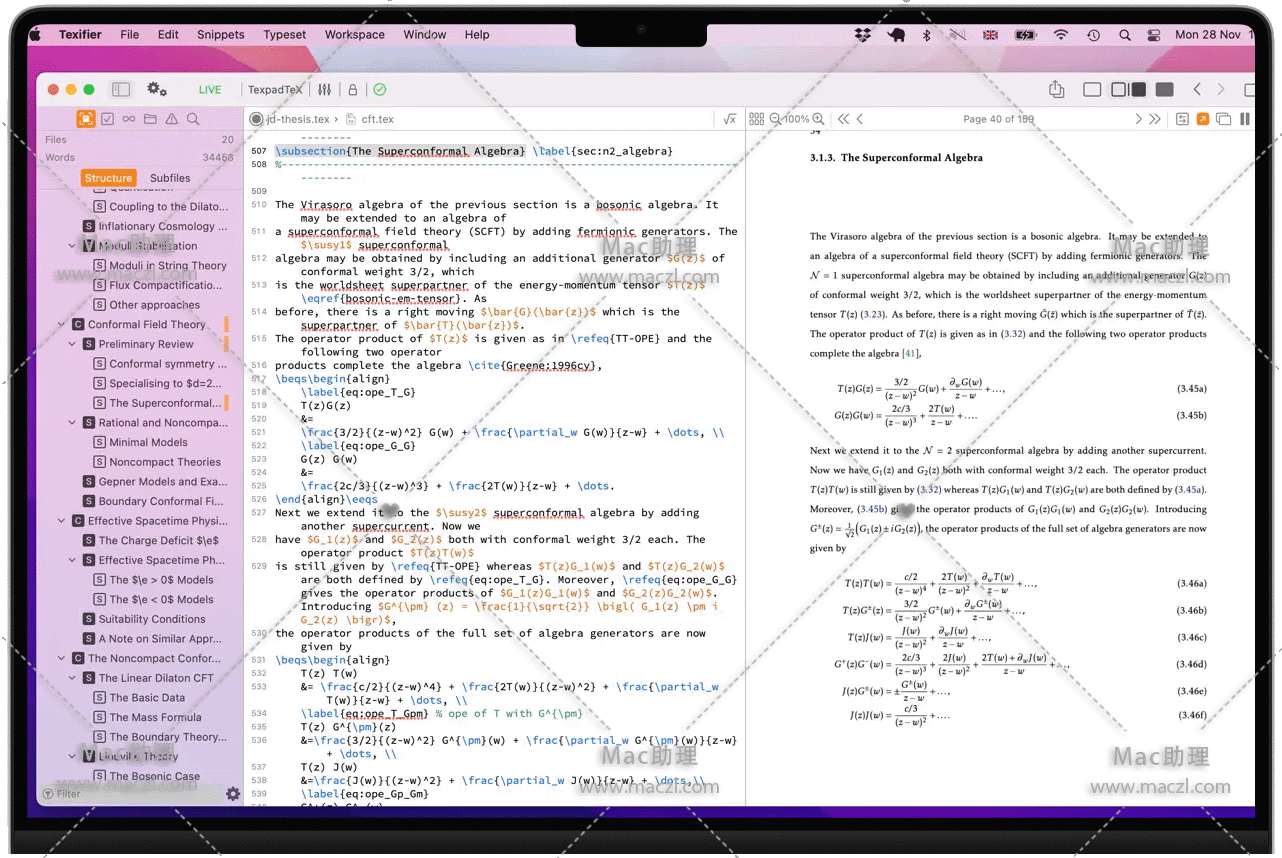
Task: Open the to-do checklist sidebar panel
Action: pos(107,119)
